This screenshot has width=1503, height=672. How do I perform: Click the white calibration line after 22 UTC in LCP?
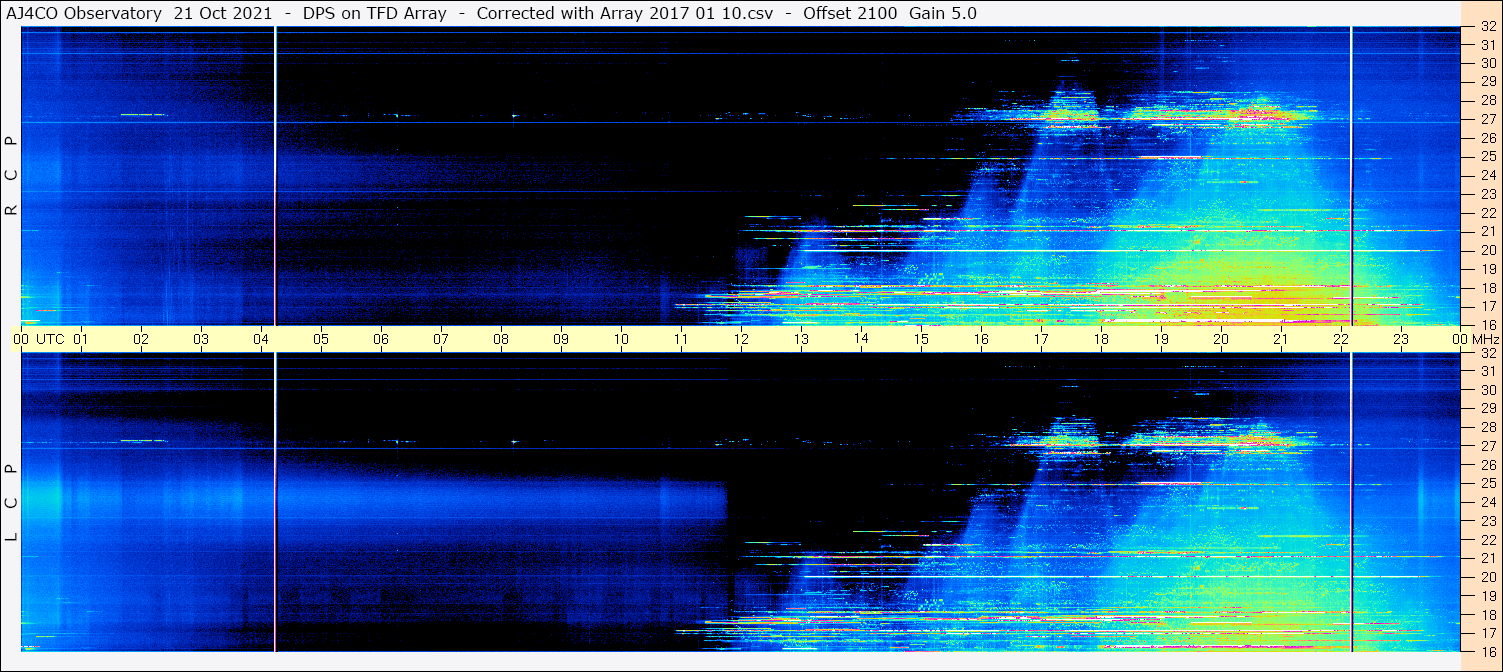point(1351,503)
